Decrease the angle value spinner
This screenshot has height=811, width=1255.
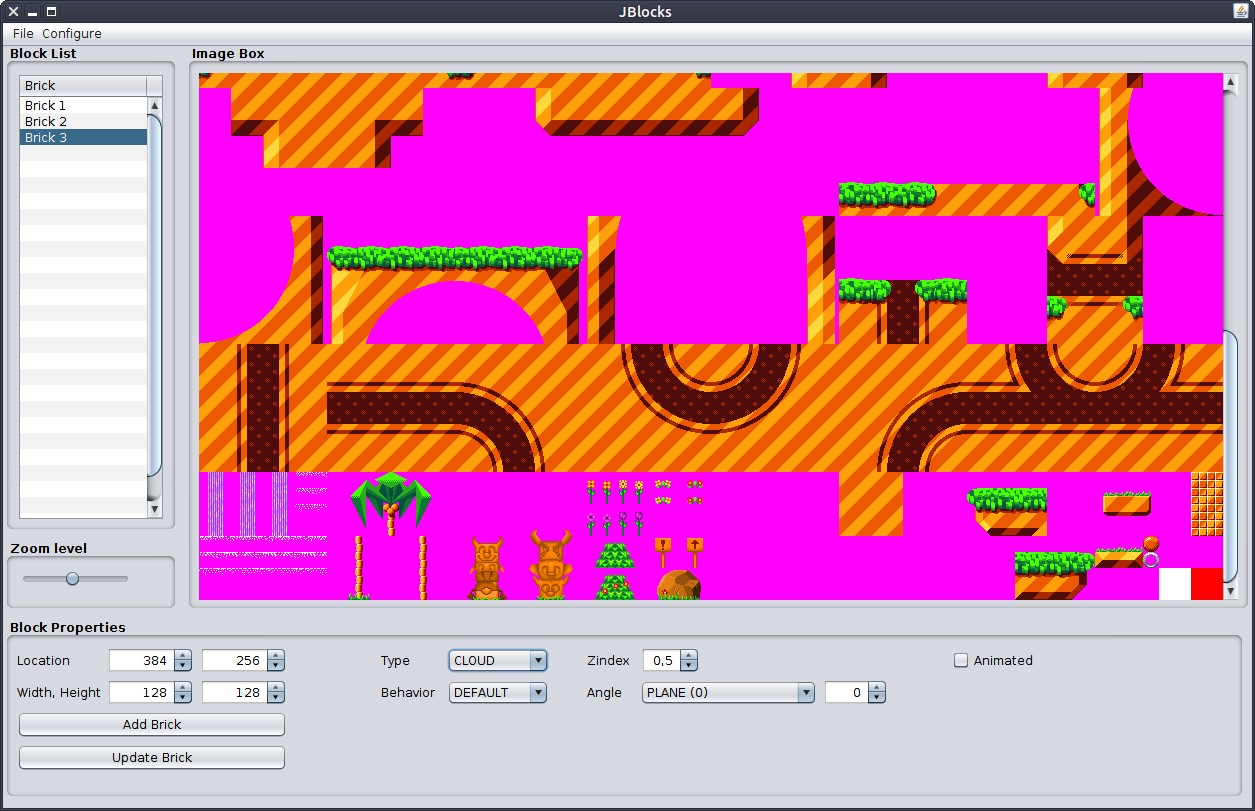click(x=876, y=698)
